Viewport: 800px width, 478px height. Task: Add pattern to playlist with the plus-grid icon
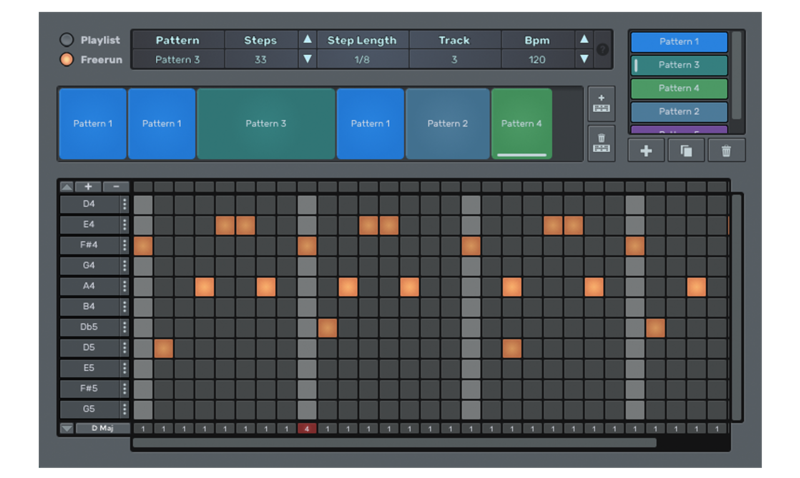click(x=601, y=103)
